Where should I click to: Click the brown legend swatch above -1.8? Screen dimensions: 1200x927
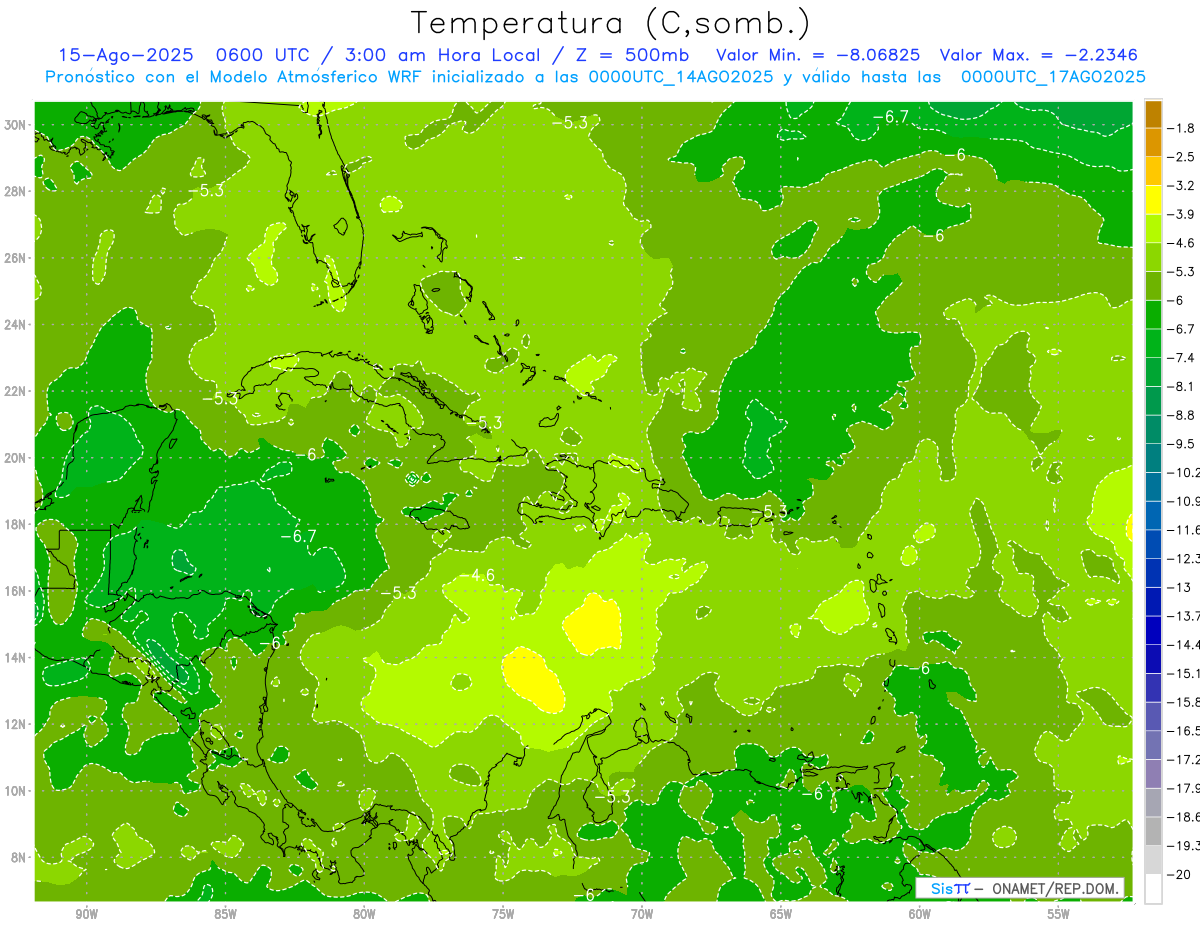click(1153, 114)
